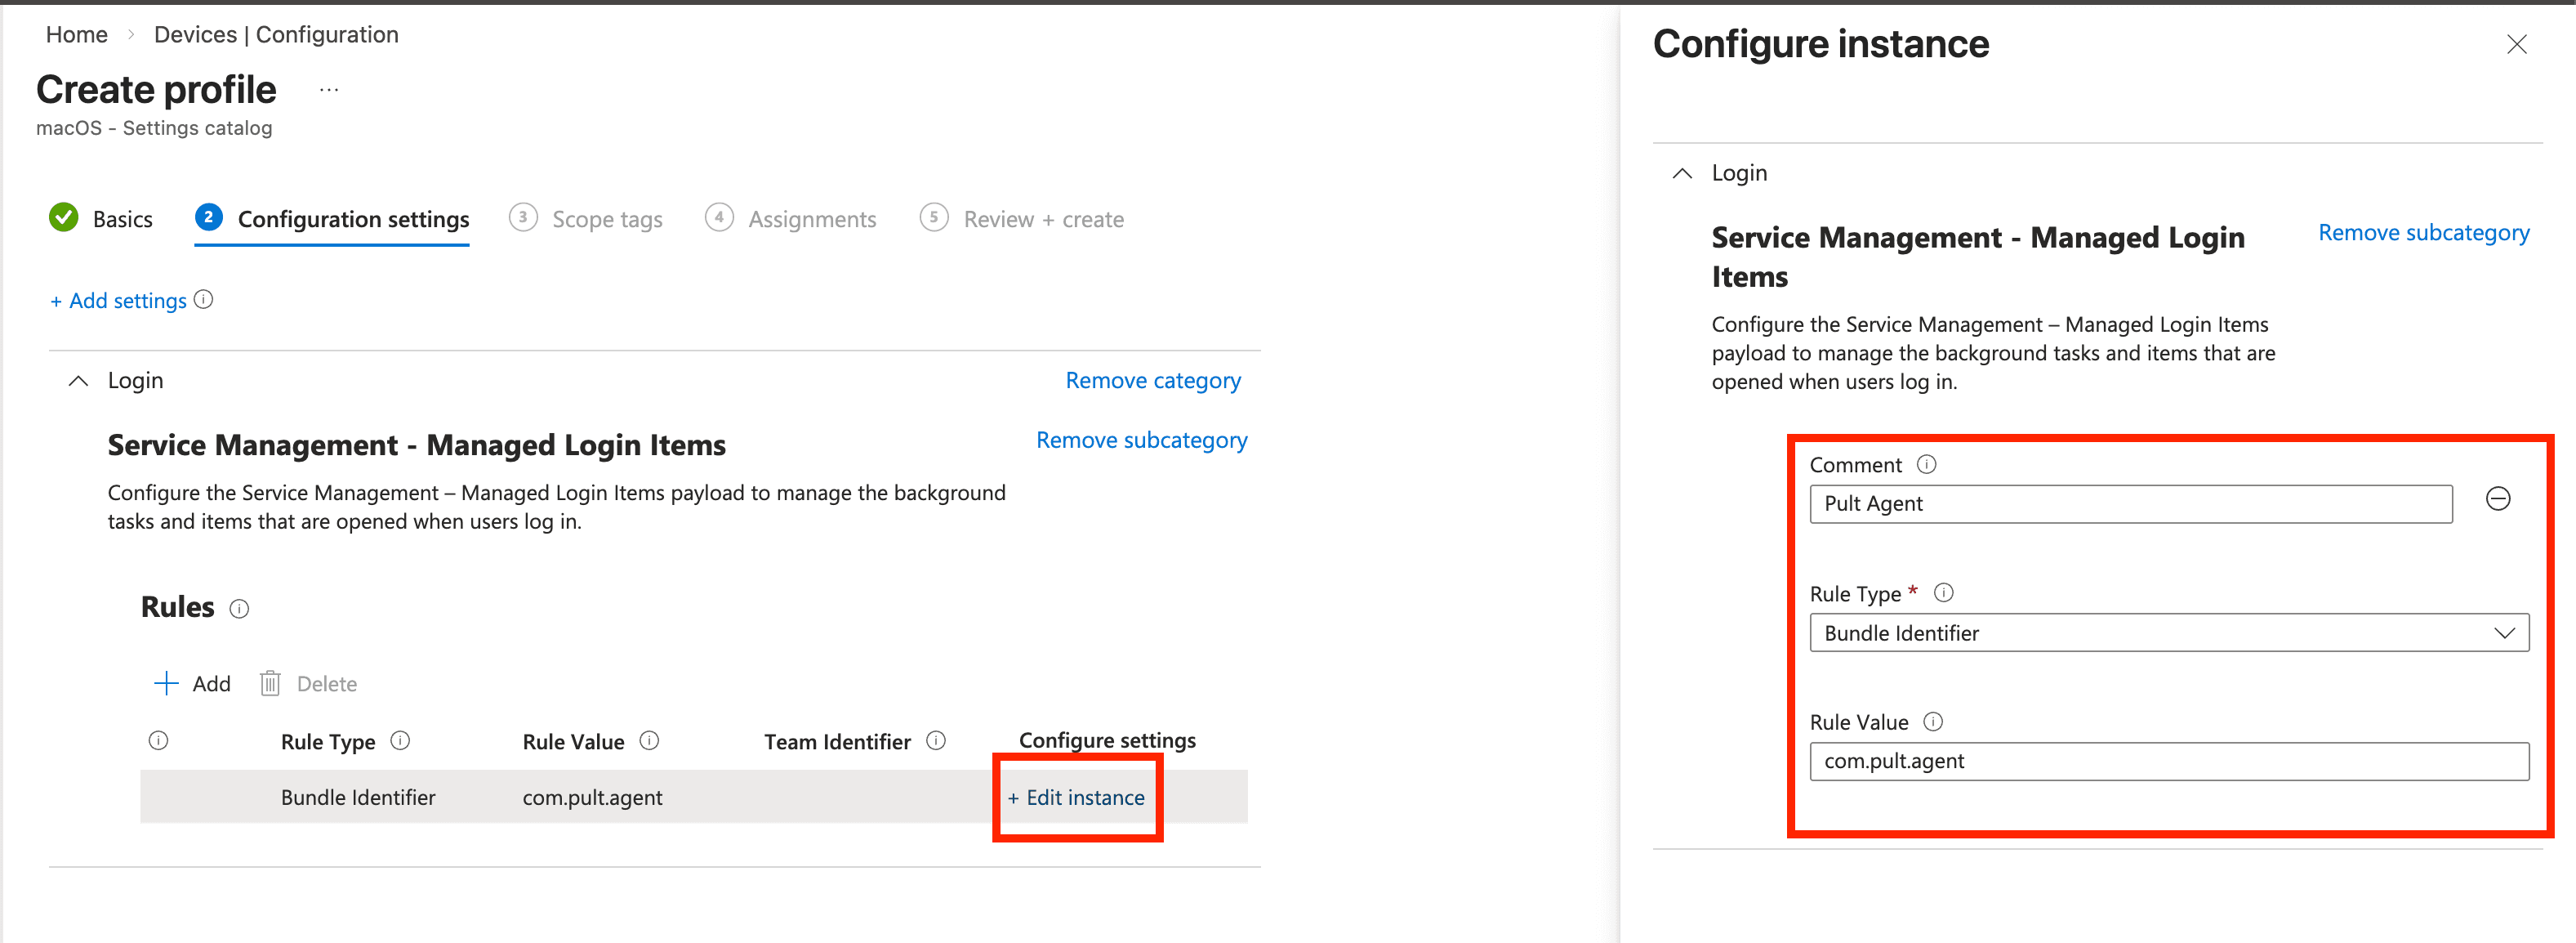Click the green checkmark on the Basics step
This screenshot has width=2576, height=943.
tap(63, 217)
